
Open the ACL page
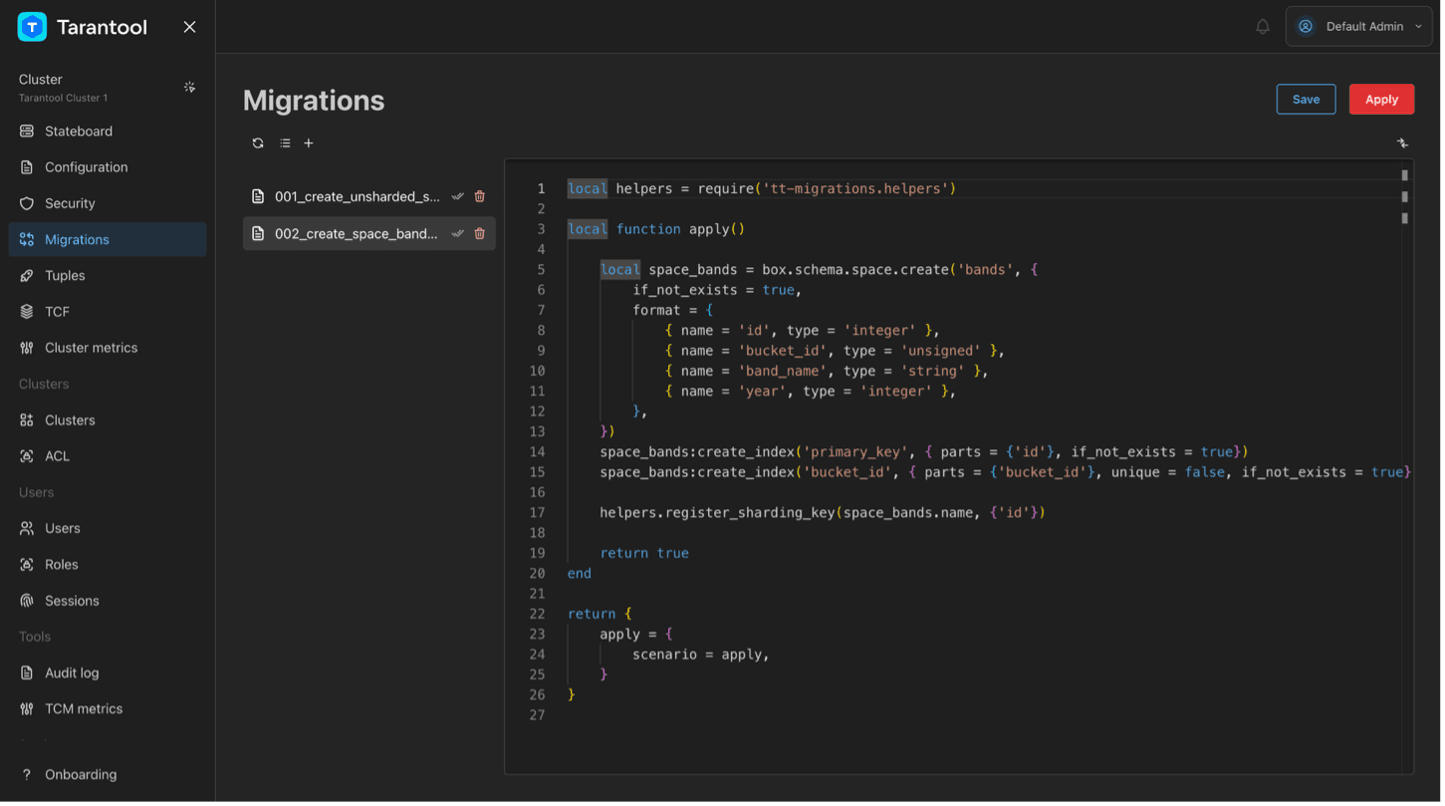click(108, 457)
